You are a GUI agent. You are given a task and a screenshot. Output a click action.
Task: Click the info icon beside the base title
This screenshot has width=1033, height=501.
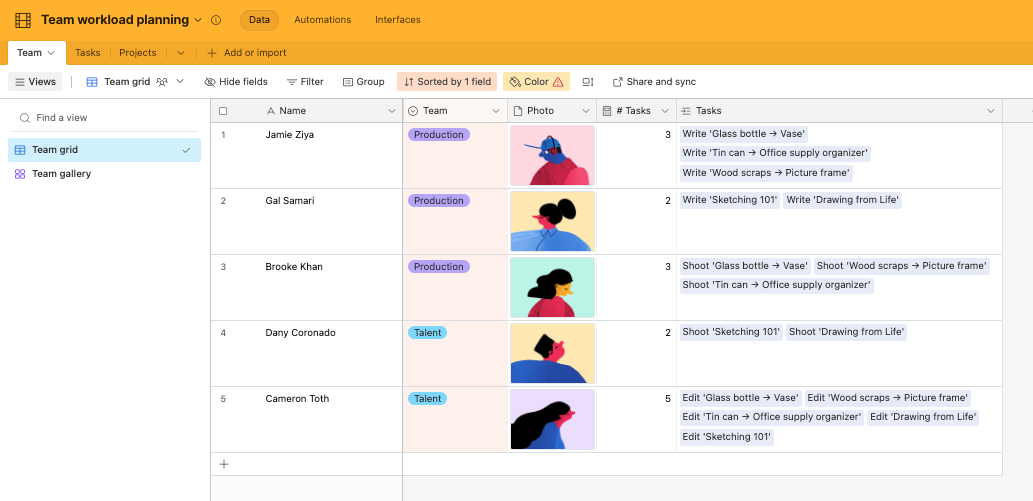[216, 20]
